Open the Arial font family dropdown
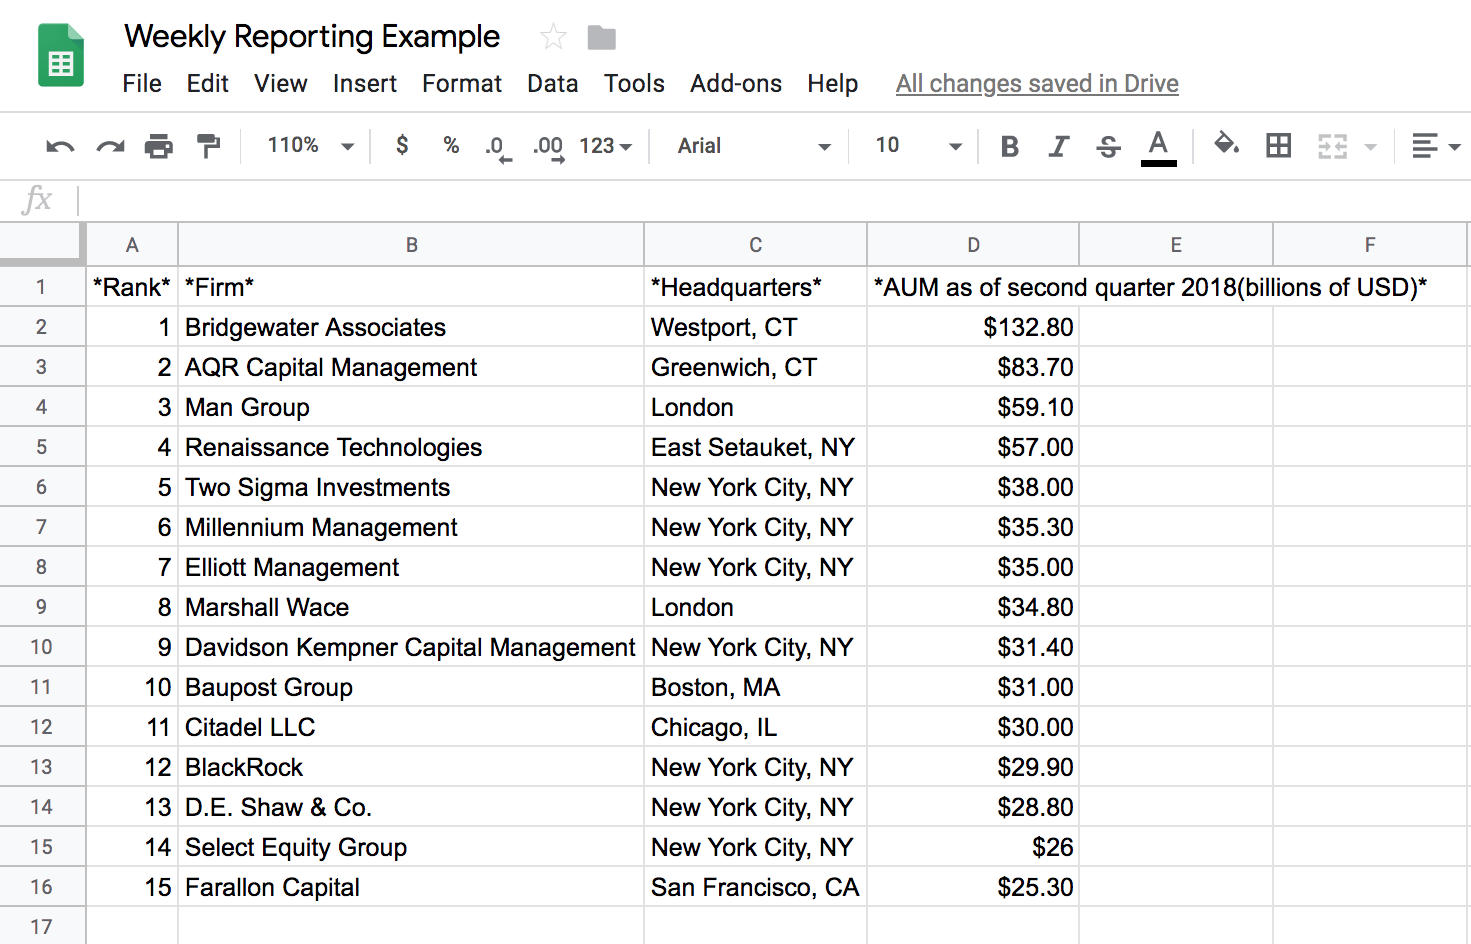Screen dimensions: 1471x944 click(750, 145)
